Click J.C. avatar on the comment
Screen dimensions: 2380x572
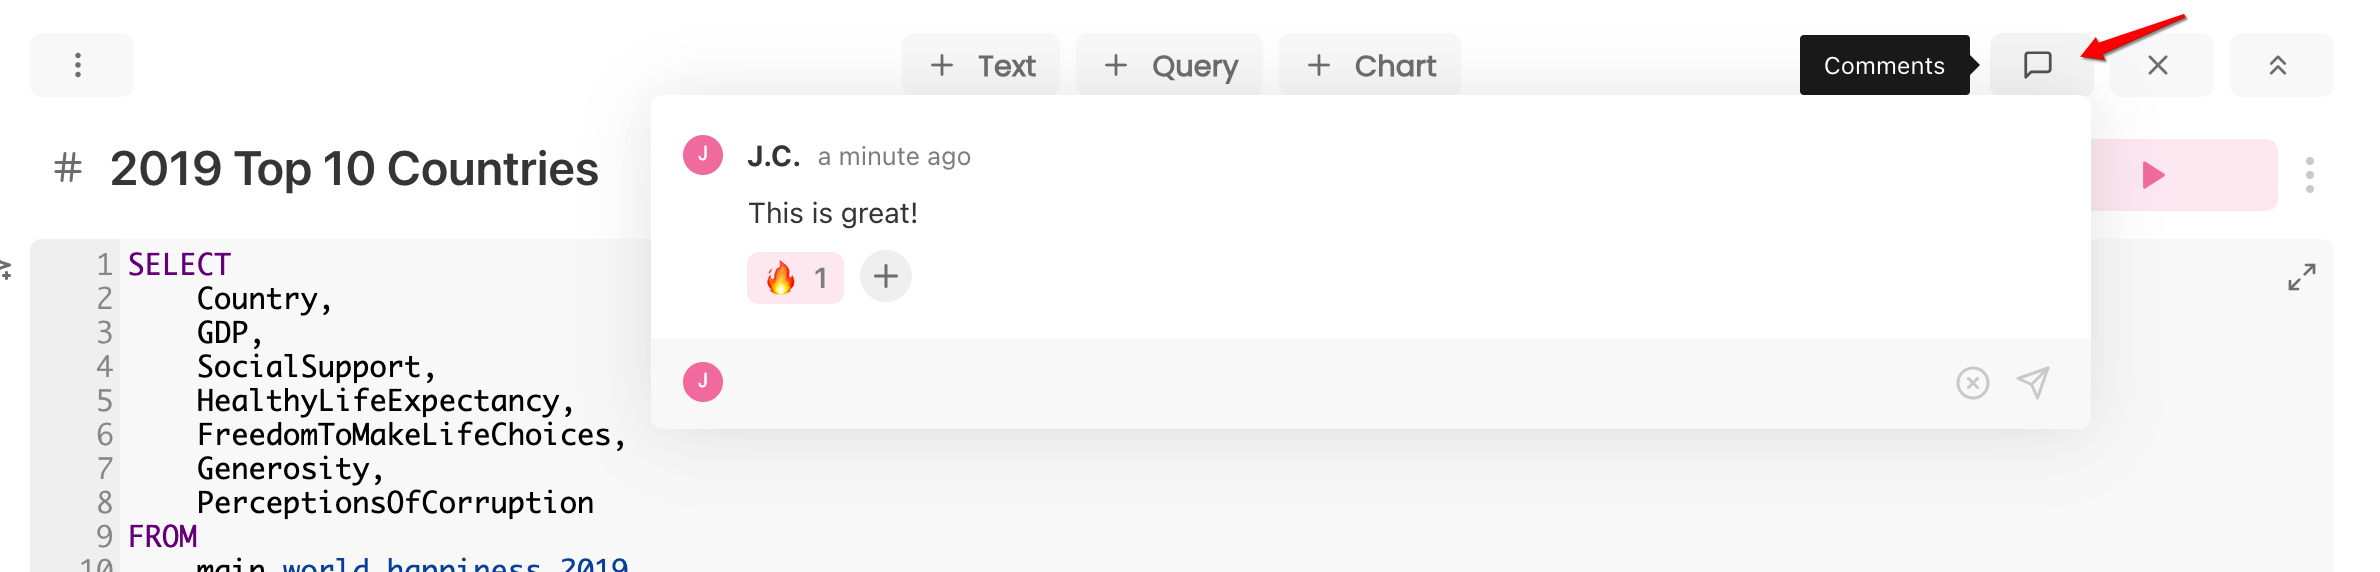coord(703,155)
